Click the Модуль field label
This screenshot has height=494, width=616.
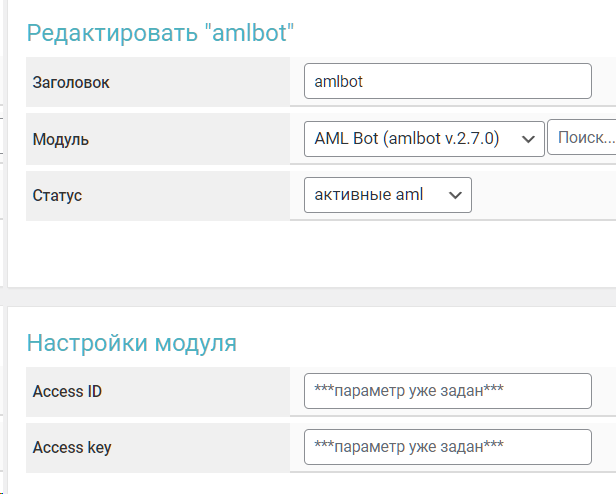pyautogui.click(x=61, y=139)
